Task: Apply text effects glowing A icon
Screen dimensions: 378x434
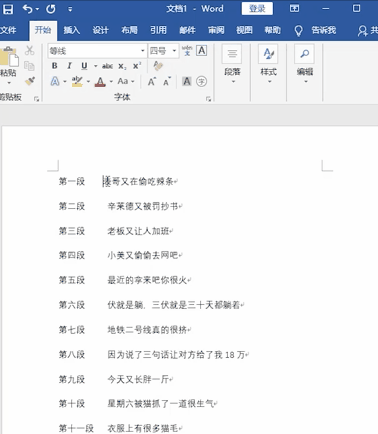Action: (55, 81)
